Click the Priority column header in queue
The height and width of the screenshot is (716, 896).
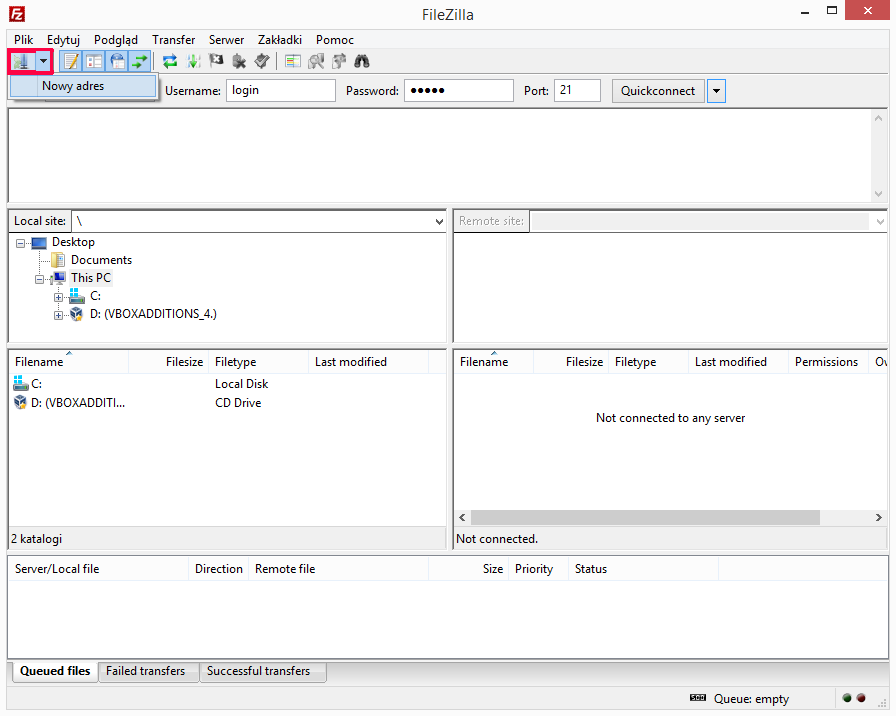(538, 569)
